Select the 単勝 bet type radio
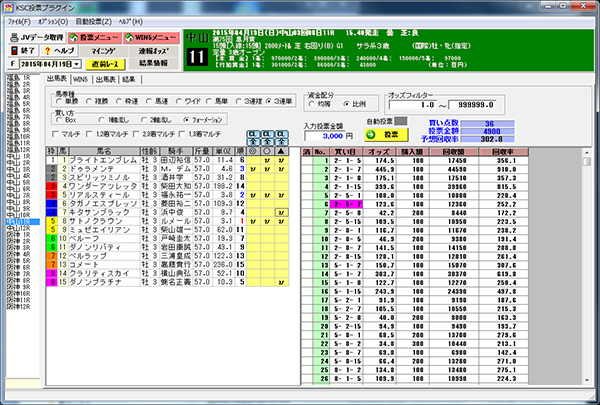600x405 pixels. click(59, 101)
